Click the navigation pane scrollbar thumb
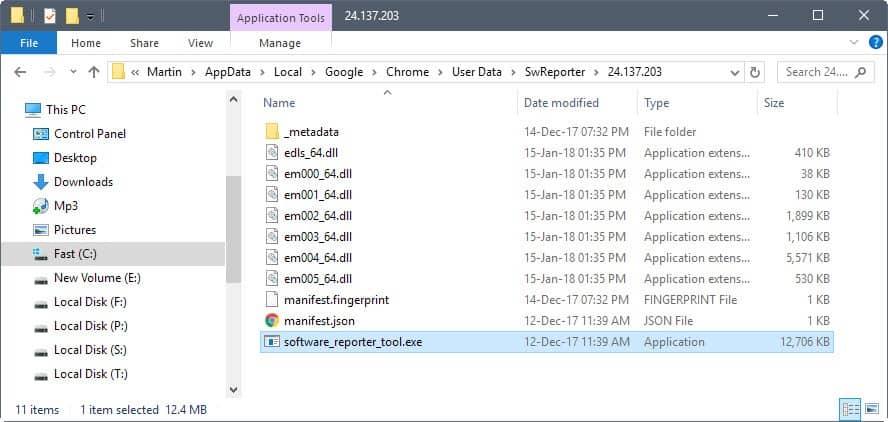 pyautogui.click(x=233, y=229)
